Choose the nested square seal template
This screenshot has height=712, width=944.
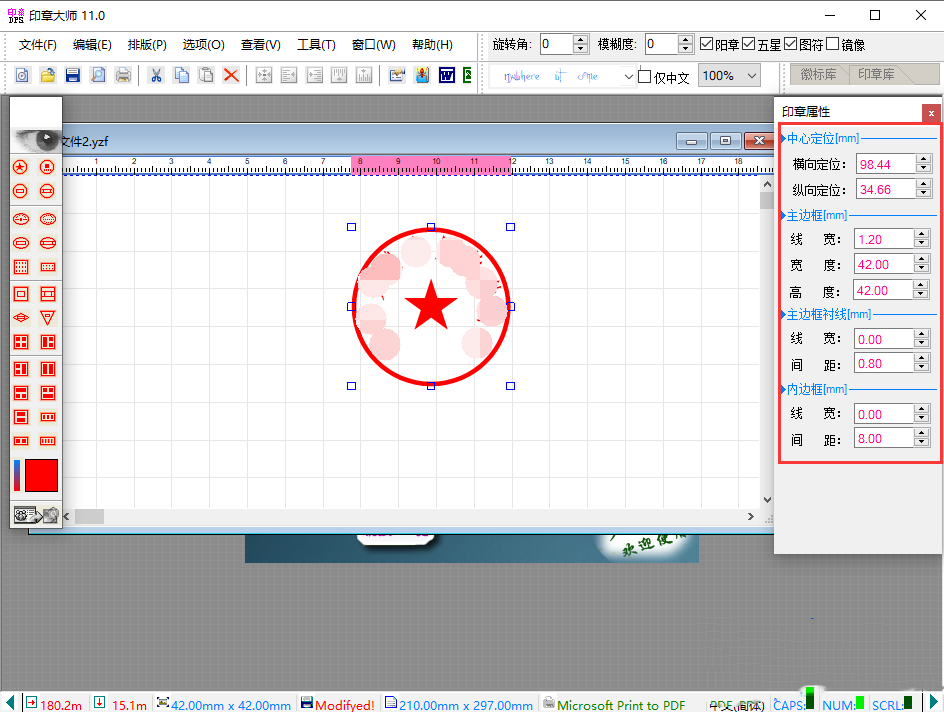point(20,294)
